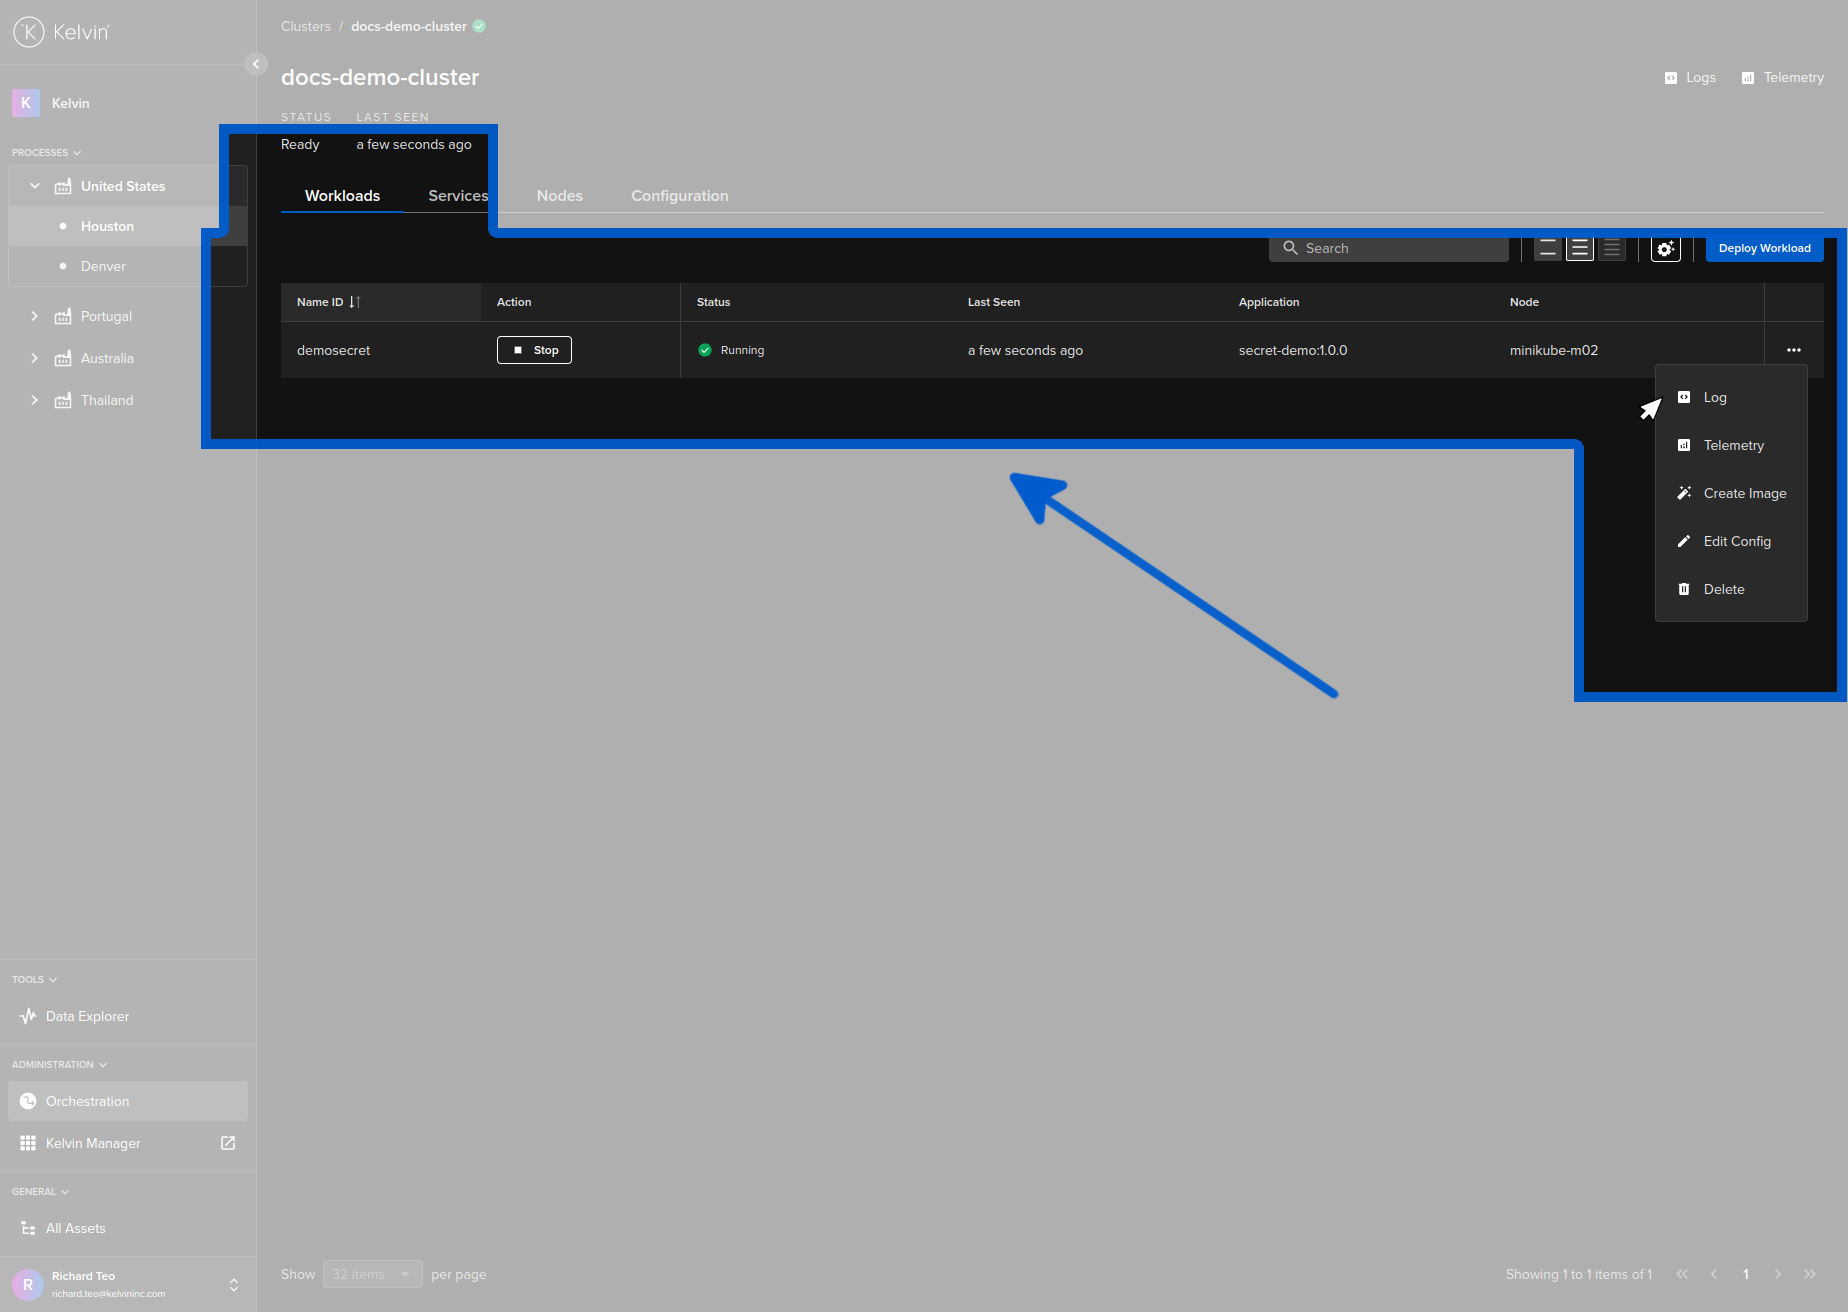Select Delete from the workload context menu
This screenshot has height=1312, width=1848.
[x=1723, y=589]
